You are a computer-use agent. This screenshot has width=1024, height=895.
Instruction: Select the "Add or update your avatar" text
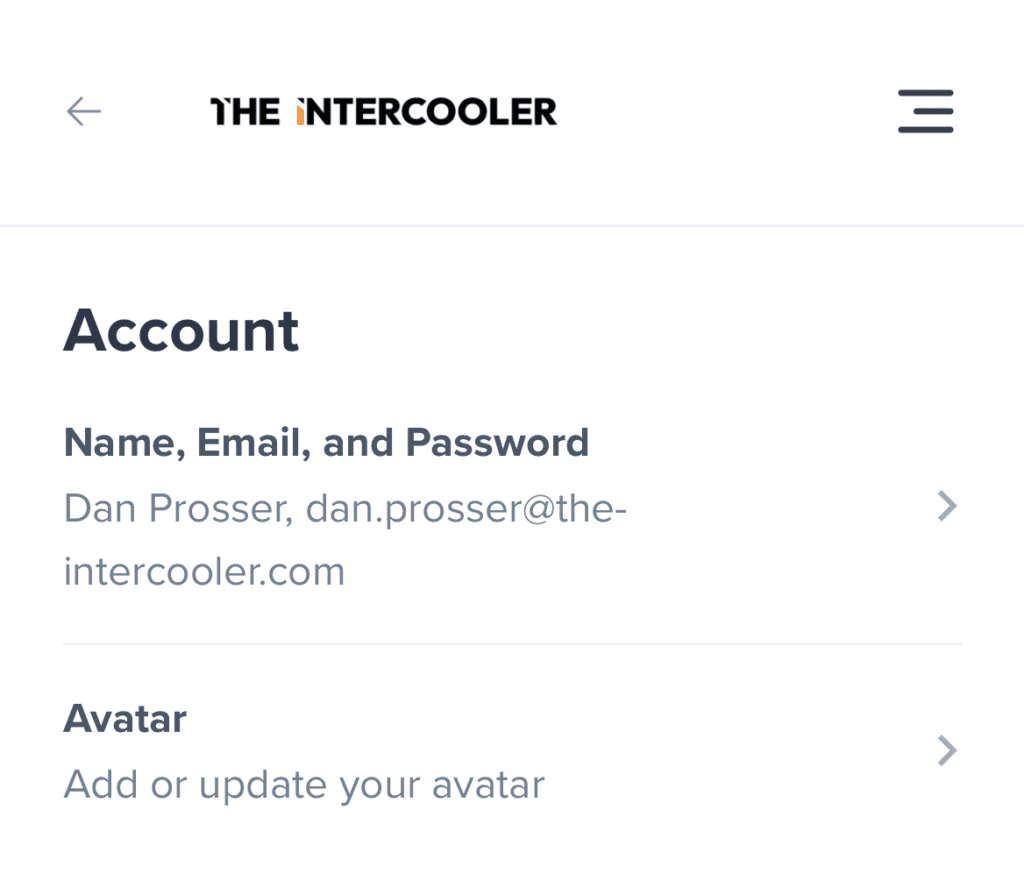[304, 785]
